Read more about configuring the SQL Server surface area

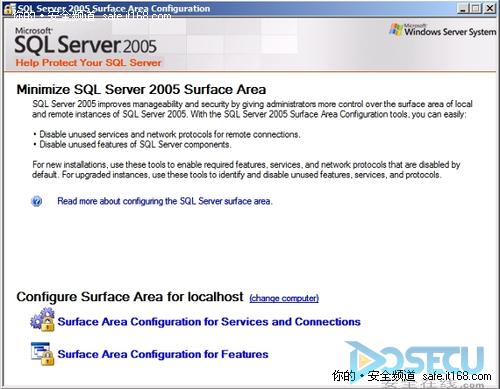point(165,201)
